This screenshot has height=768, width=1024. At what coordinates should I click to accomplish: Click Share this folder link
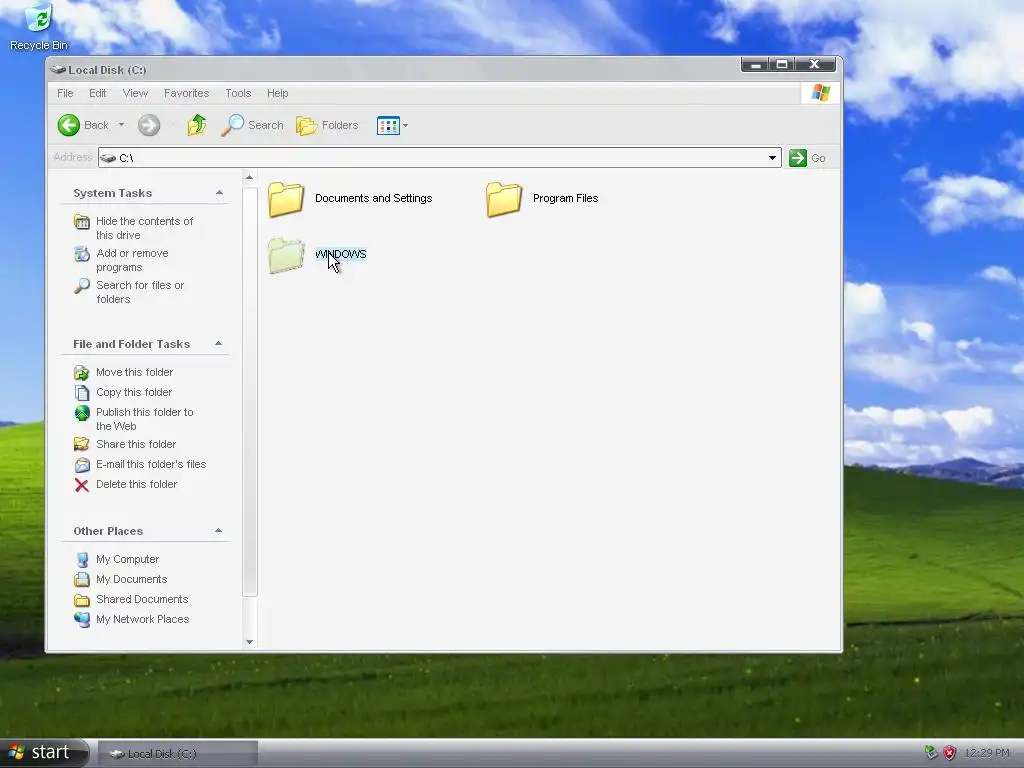[136, 444]
